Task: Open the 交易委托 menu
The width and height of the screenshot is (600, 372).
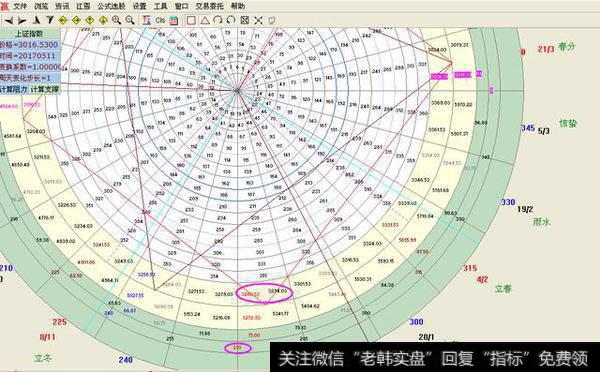Action: coord(210,6)
